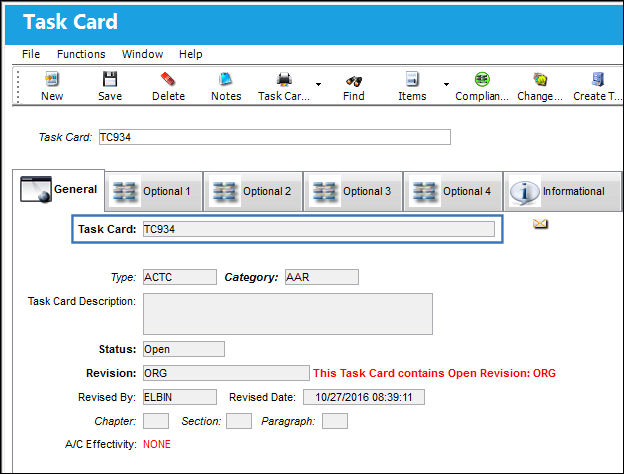The height and width of the screenshot is (474, 624).
Task: Click the Section input box
Action: pyautogui.click(x=239, y=421)
